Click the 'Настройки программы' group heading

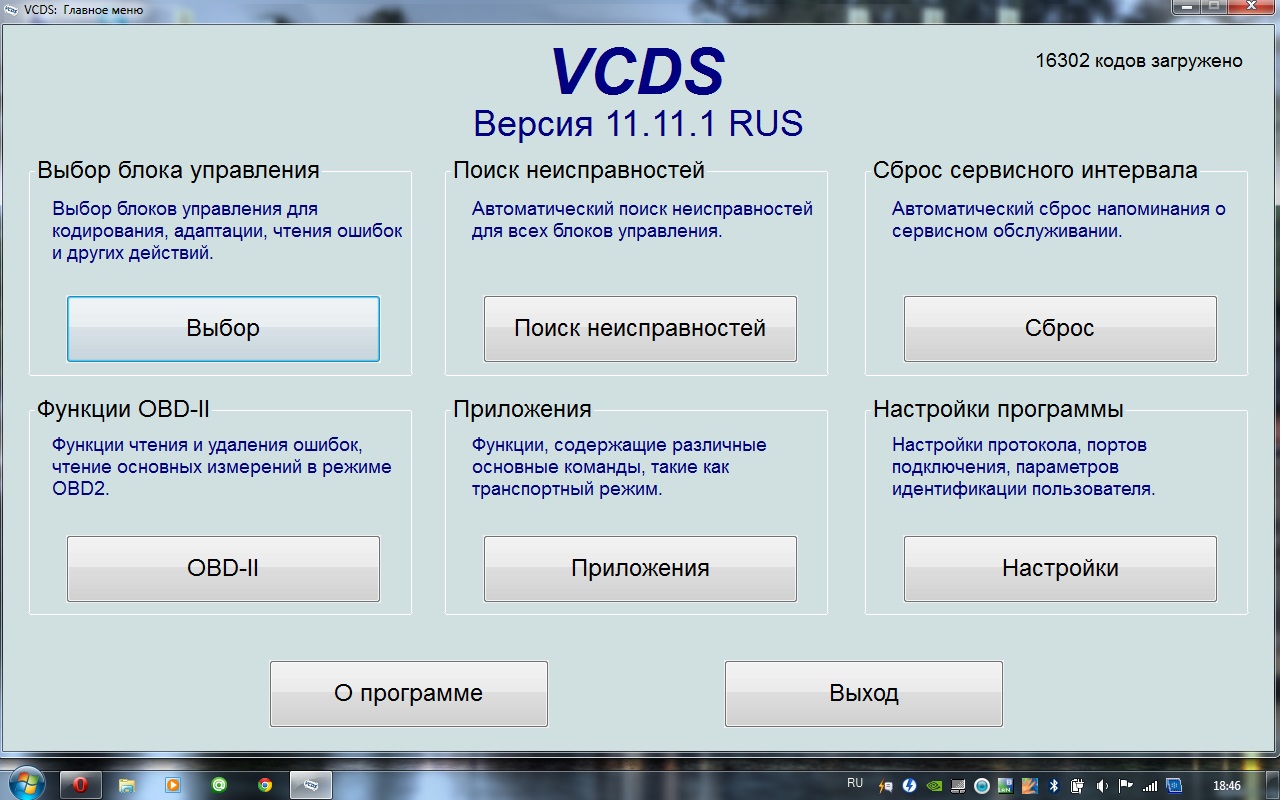998,409
